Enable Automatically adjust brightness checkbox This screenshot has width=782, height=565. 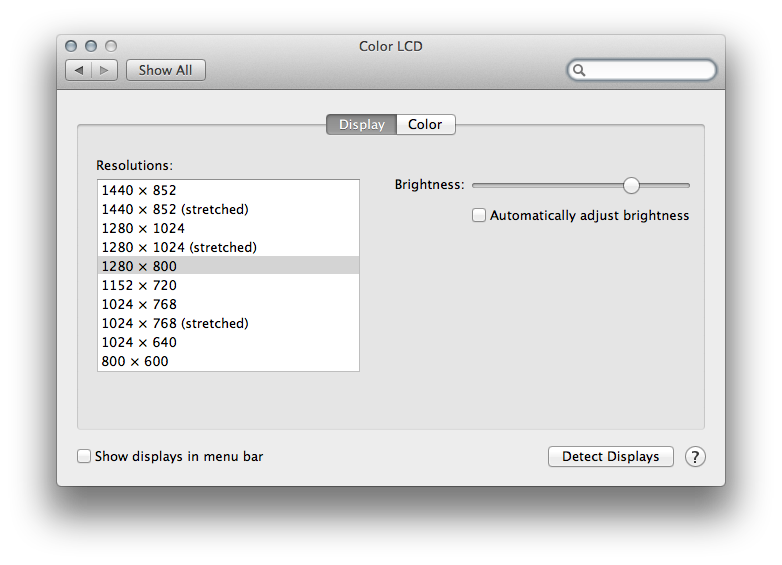click(479, 215)
